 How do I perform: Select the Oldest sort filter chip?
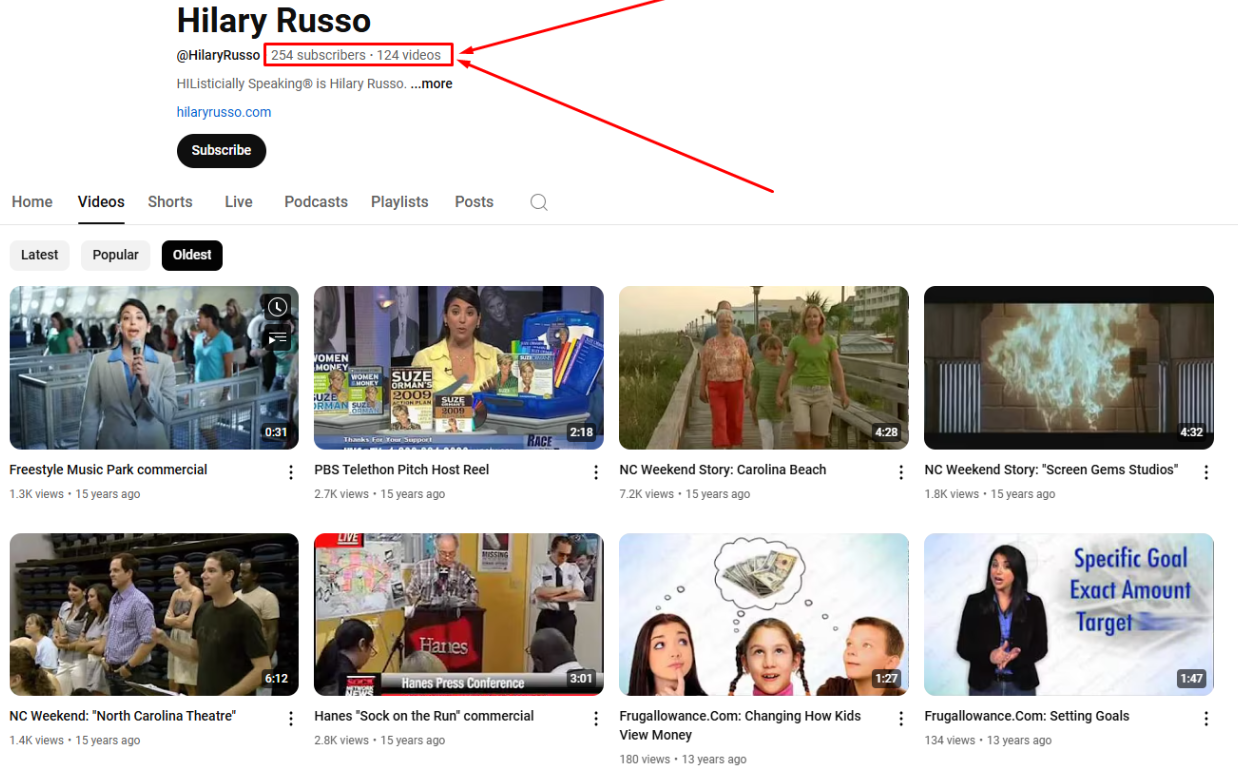[x=192, y=255]
